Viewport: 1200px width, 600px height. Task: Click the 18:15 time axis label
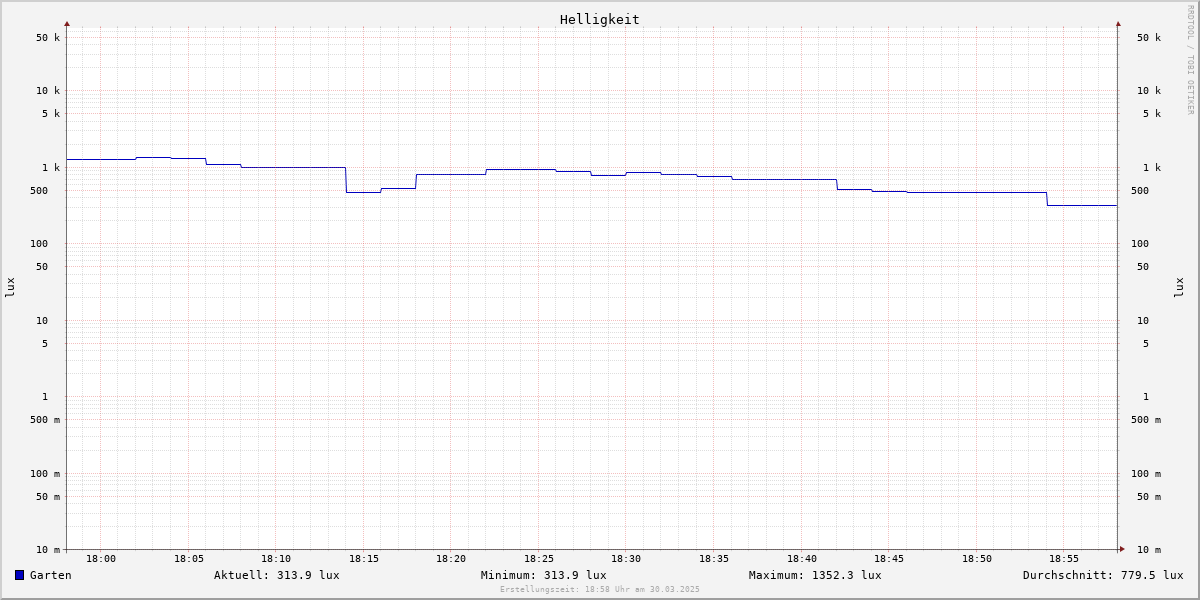point(364,559)
